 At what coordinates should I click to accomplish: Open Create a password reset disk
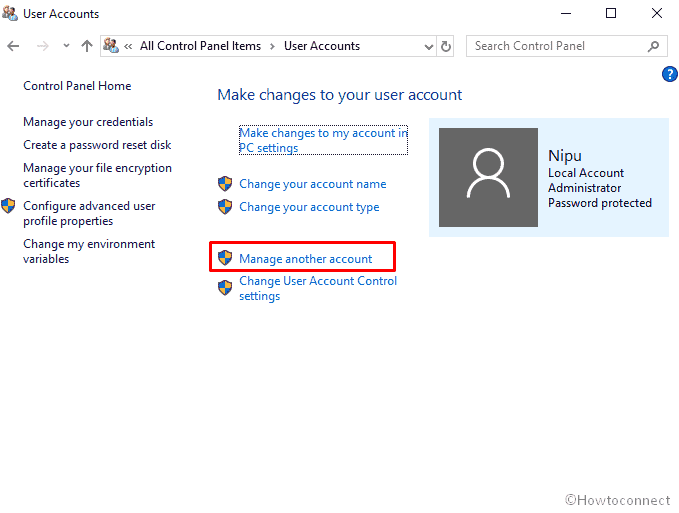coord(97,145)
